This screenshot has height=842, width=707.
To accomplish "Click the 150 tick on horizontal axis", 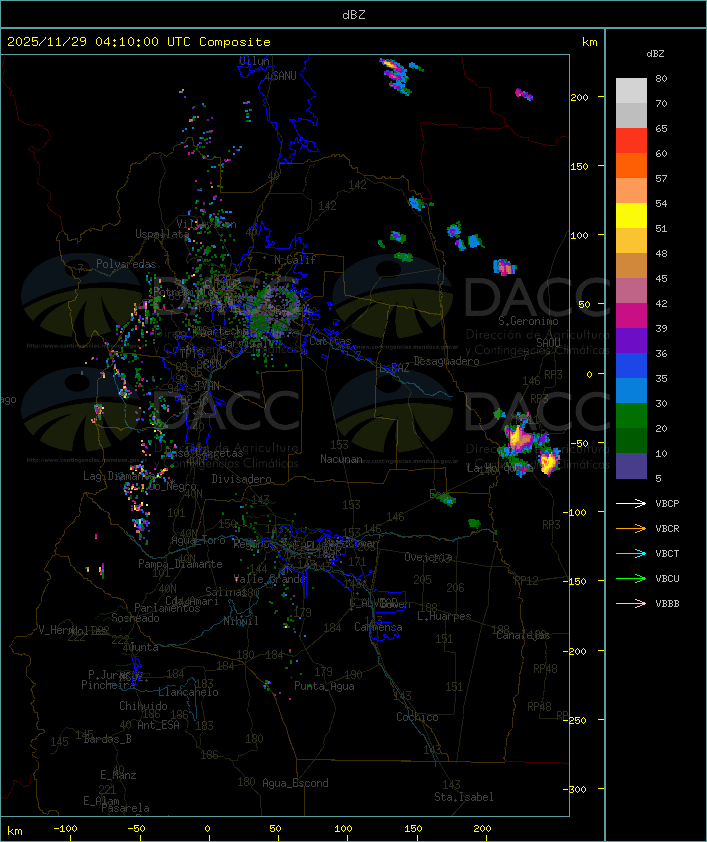I will tap(413, 829).
